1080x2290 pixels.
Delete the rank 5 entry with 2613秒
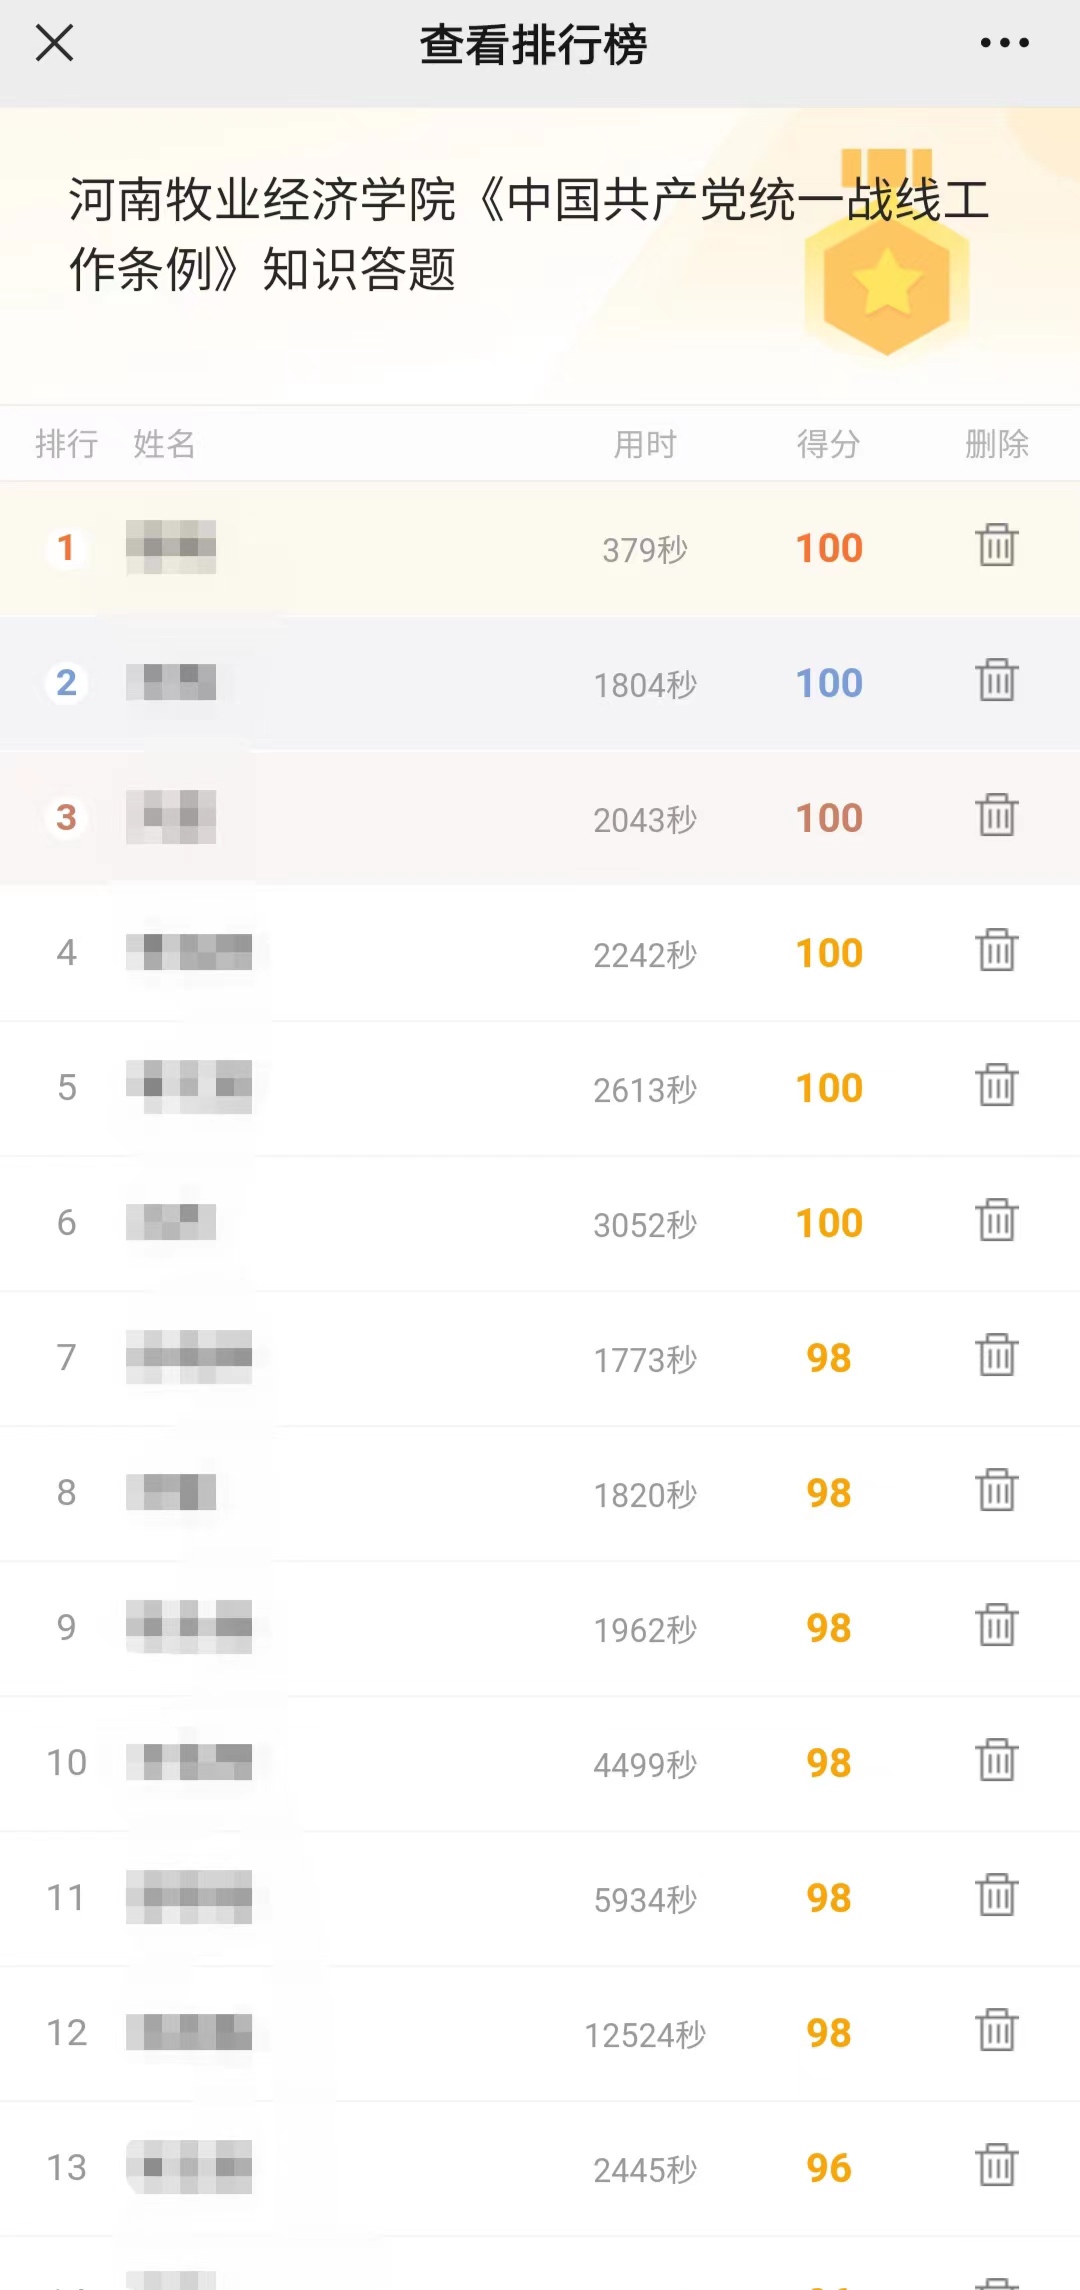997,1085
